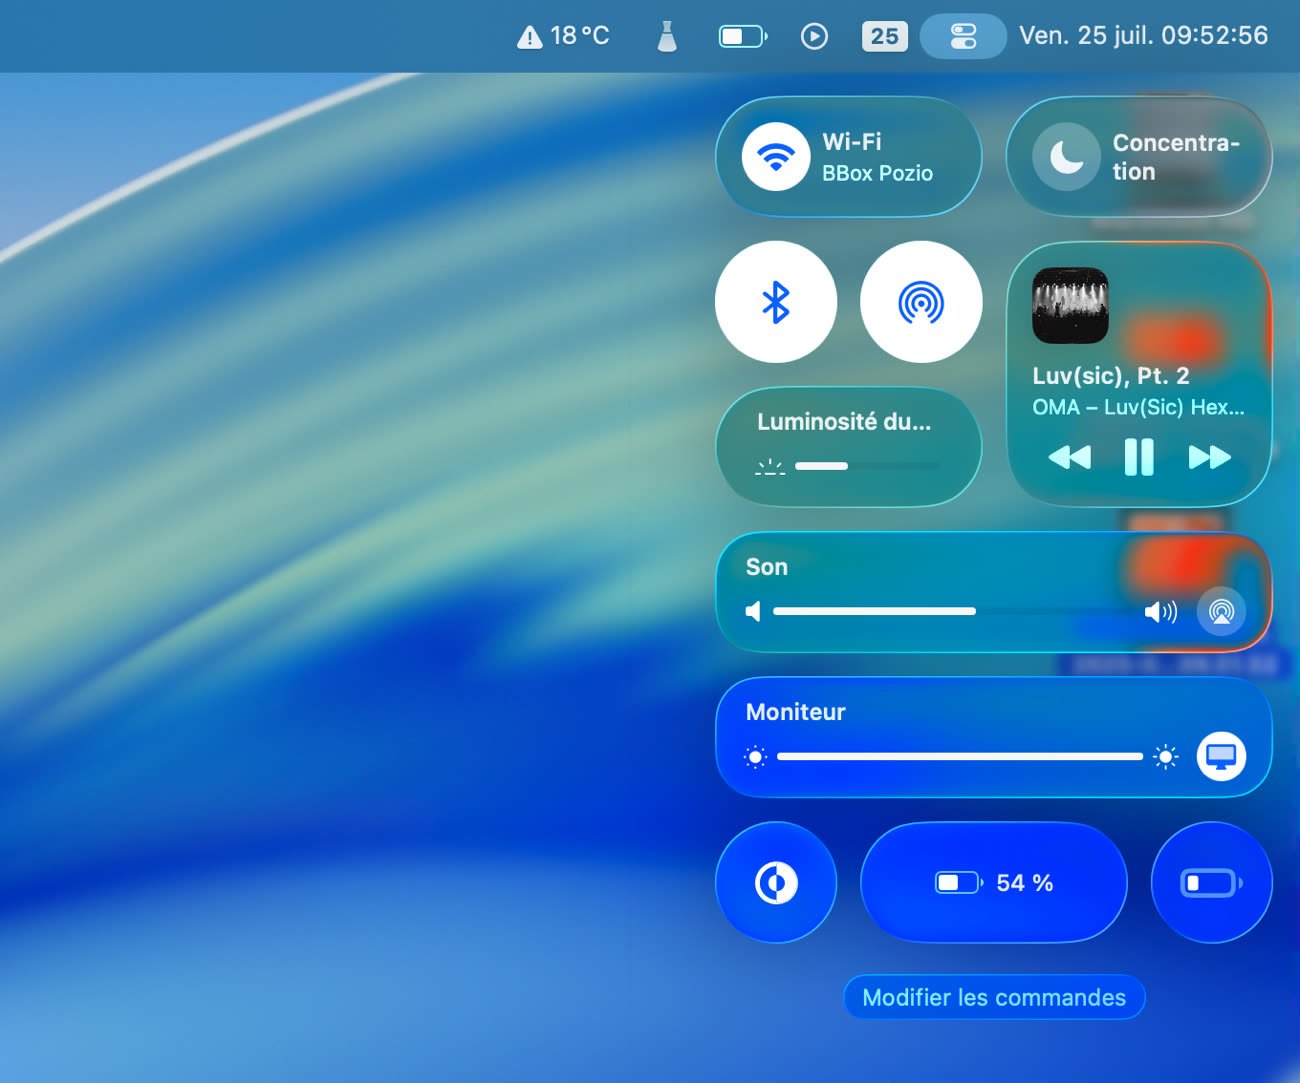1300x1083 pixels.
Task: Open the flask icon in menu bar
Action: (x=667, y=36)
